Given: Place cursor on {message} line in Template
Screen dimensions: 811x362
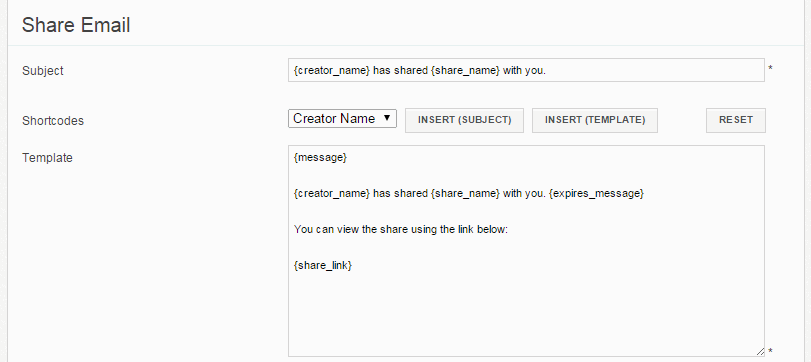Looking at the screenshot, I should tap(320, 158).
